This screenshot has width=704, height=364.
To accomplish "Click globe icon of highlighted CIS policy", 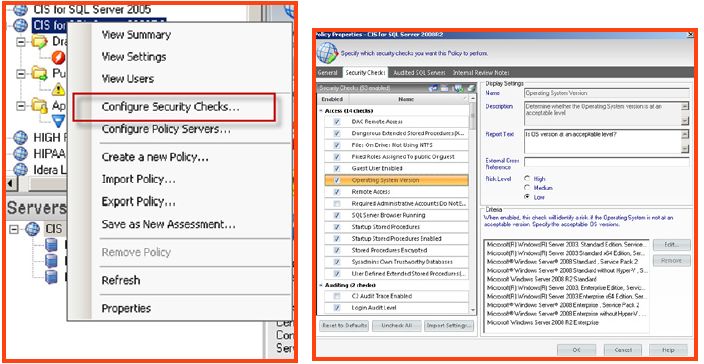I will coord(21,25).
